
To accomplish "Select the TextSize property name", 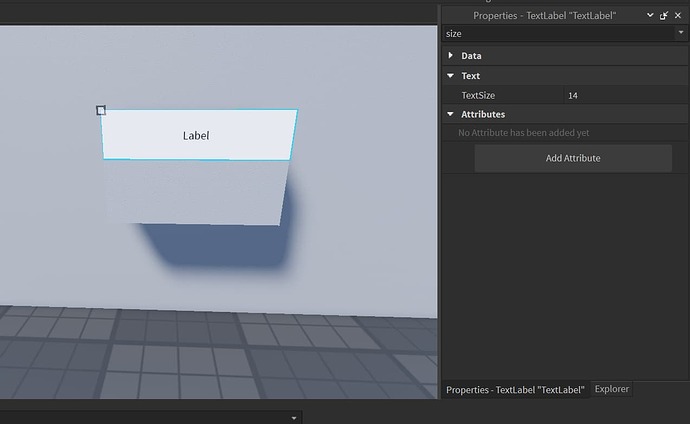I will [478, 95].
